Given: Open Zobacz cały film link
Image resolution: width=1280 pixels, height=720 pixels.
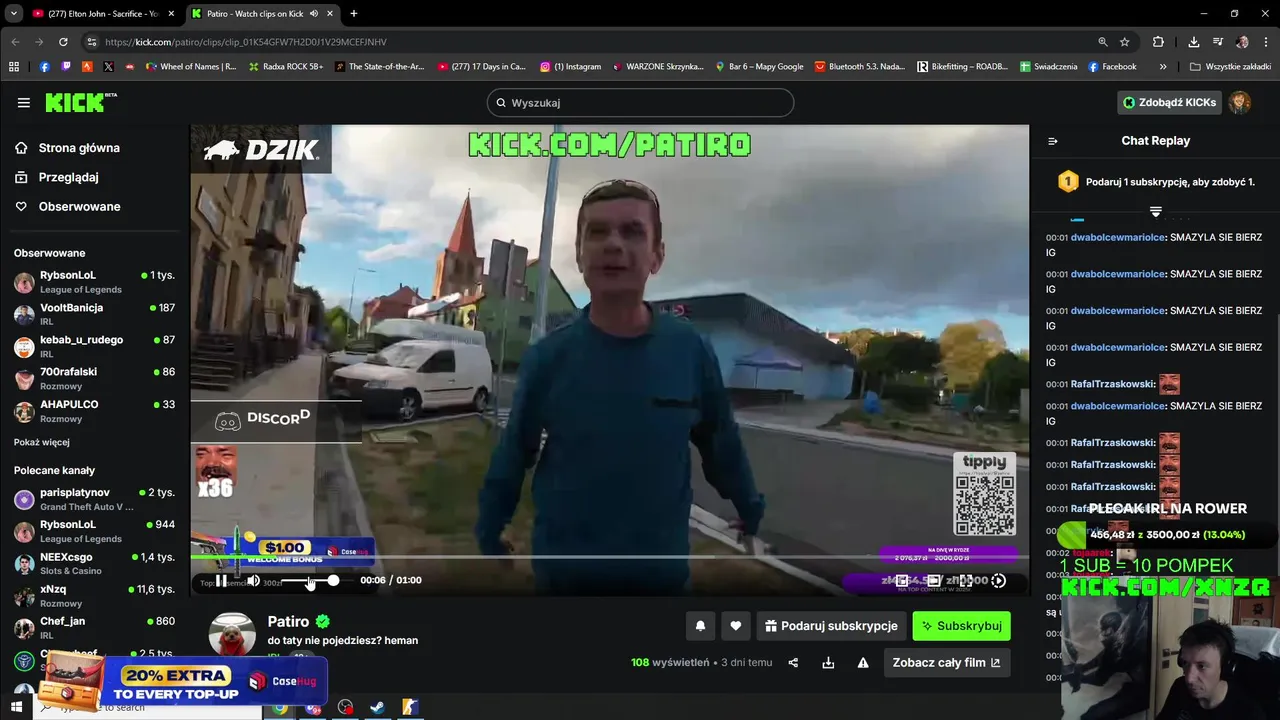Looking at the screenshot, I should click(946, 662).
